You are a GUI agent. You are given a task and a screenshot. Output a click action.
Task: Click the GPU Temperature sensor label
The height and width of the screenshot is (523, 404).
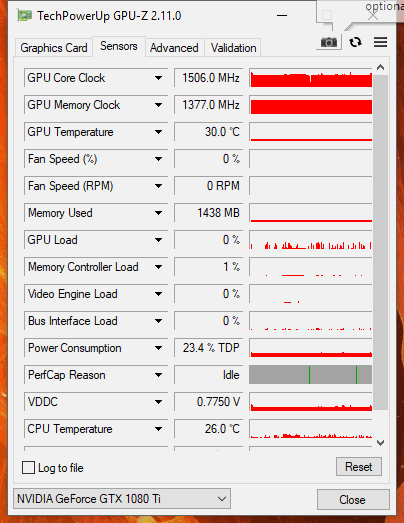point(70,132)
